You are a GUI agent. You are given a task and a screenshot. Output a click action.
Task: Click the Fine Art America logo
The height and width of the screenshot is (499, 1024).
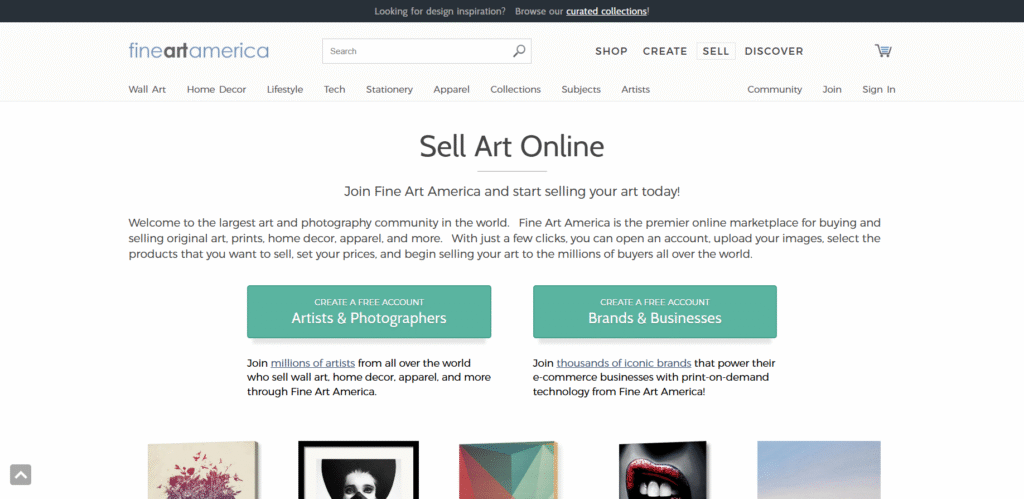tap(198, 51)
